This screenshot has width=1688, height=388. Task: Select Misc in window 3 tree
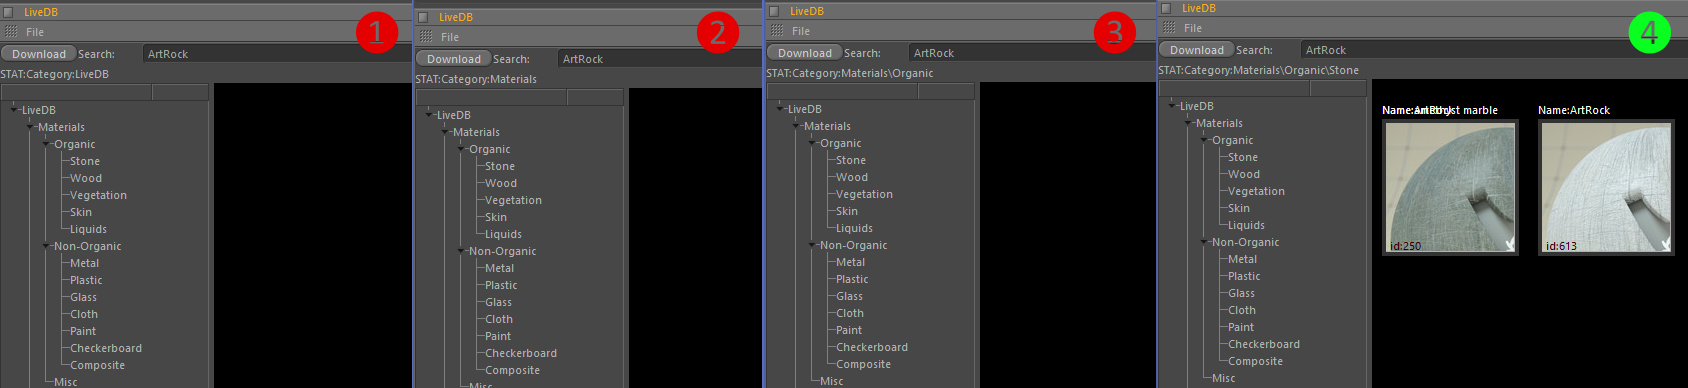[831, 381]
